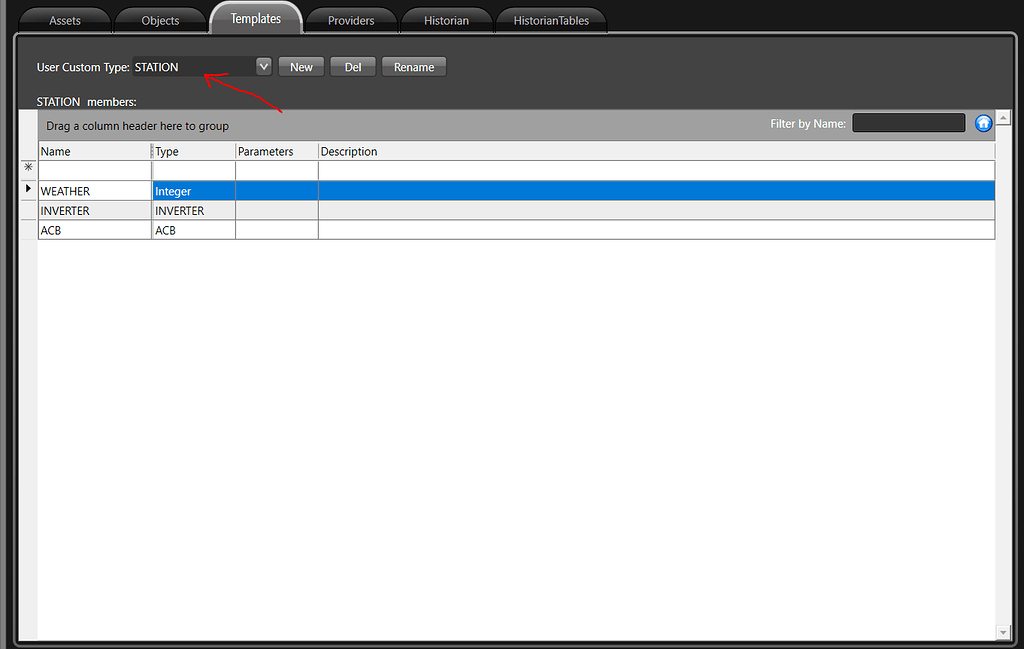1024x649 pixels.
Task: Open the Type cell dropdown showing Integer
Action: point(192,190)
